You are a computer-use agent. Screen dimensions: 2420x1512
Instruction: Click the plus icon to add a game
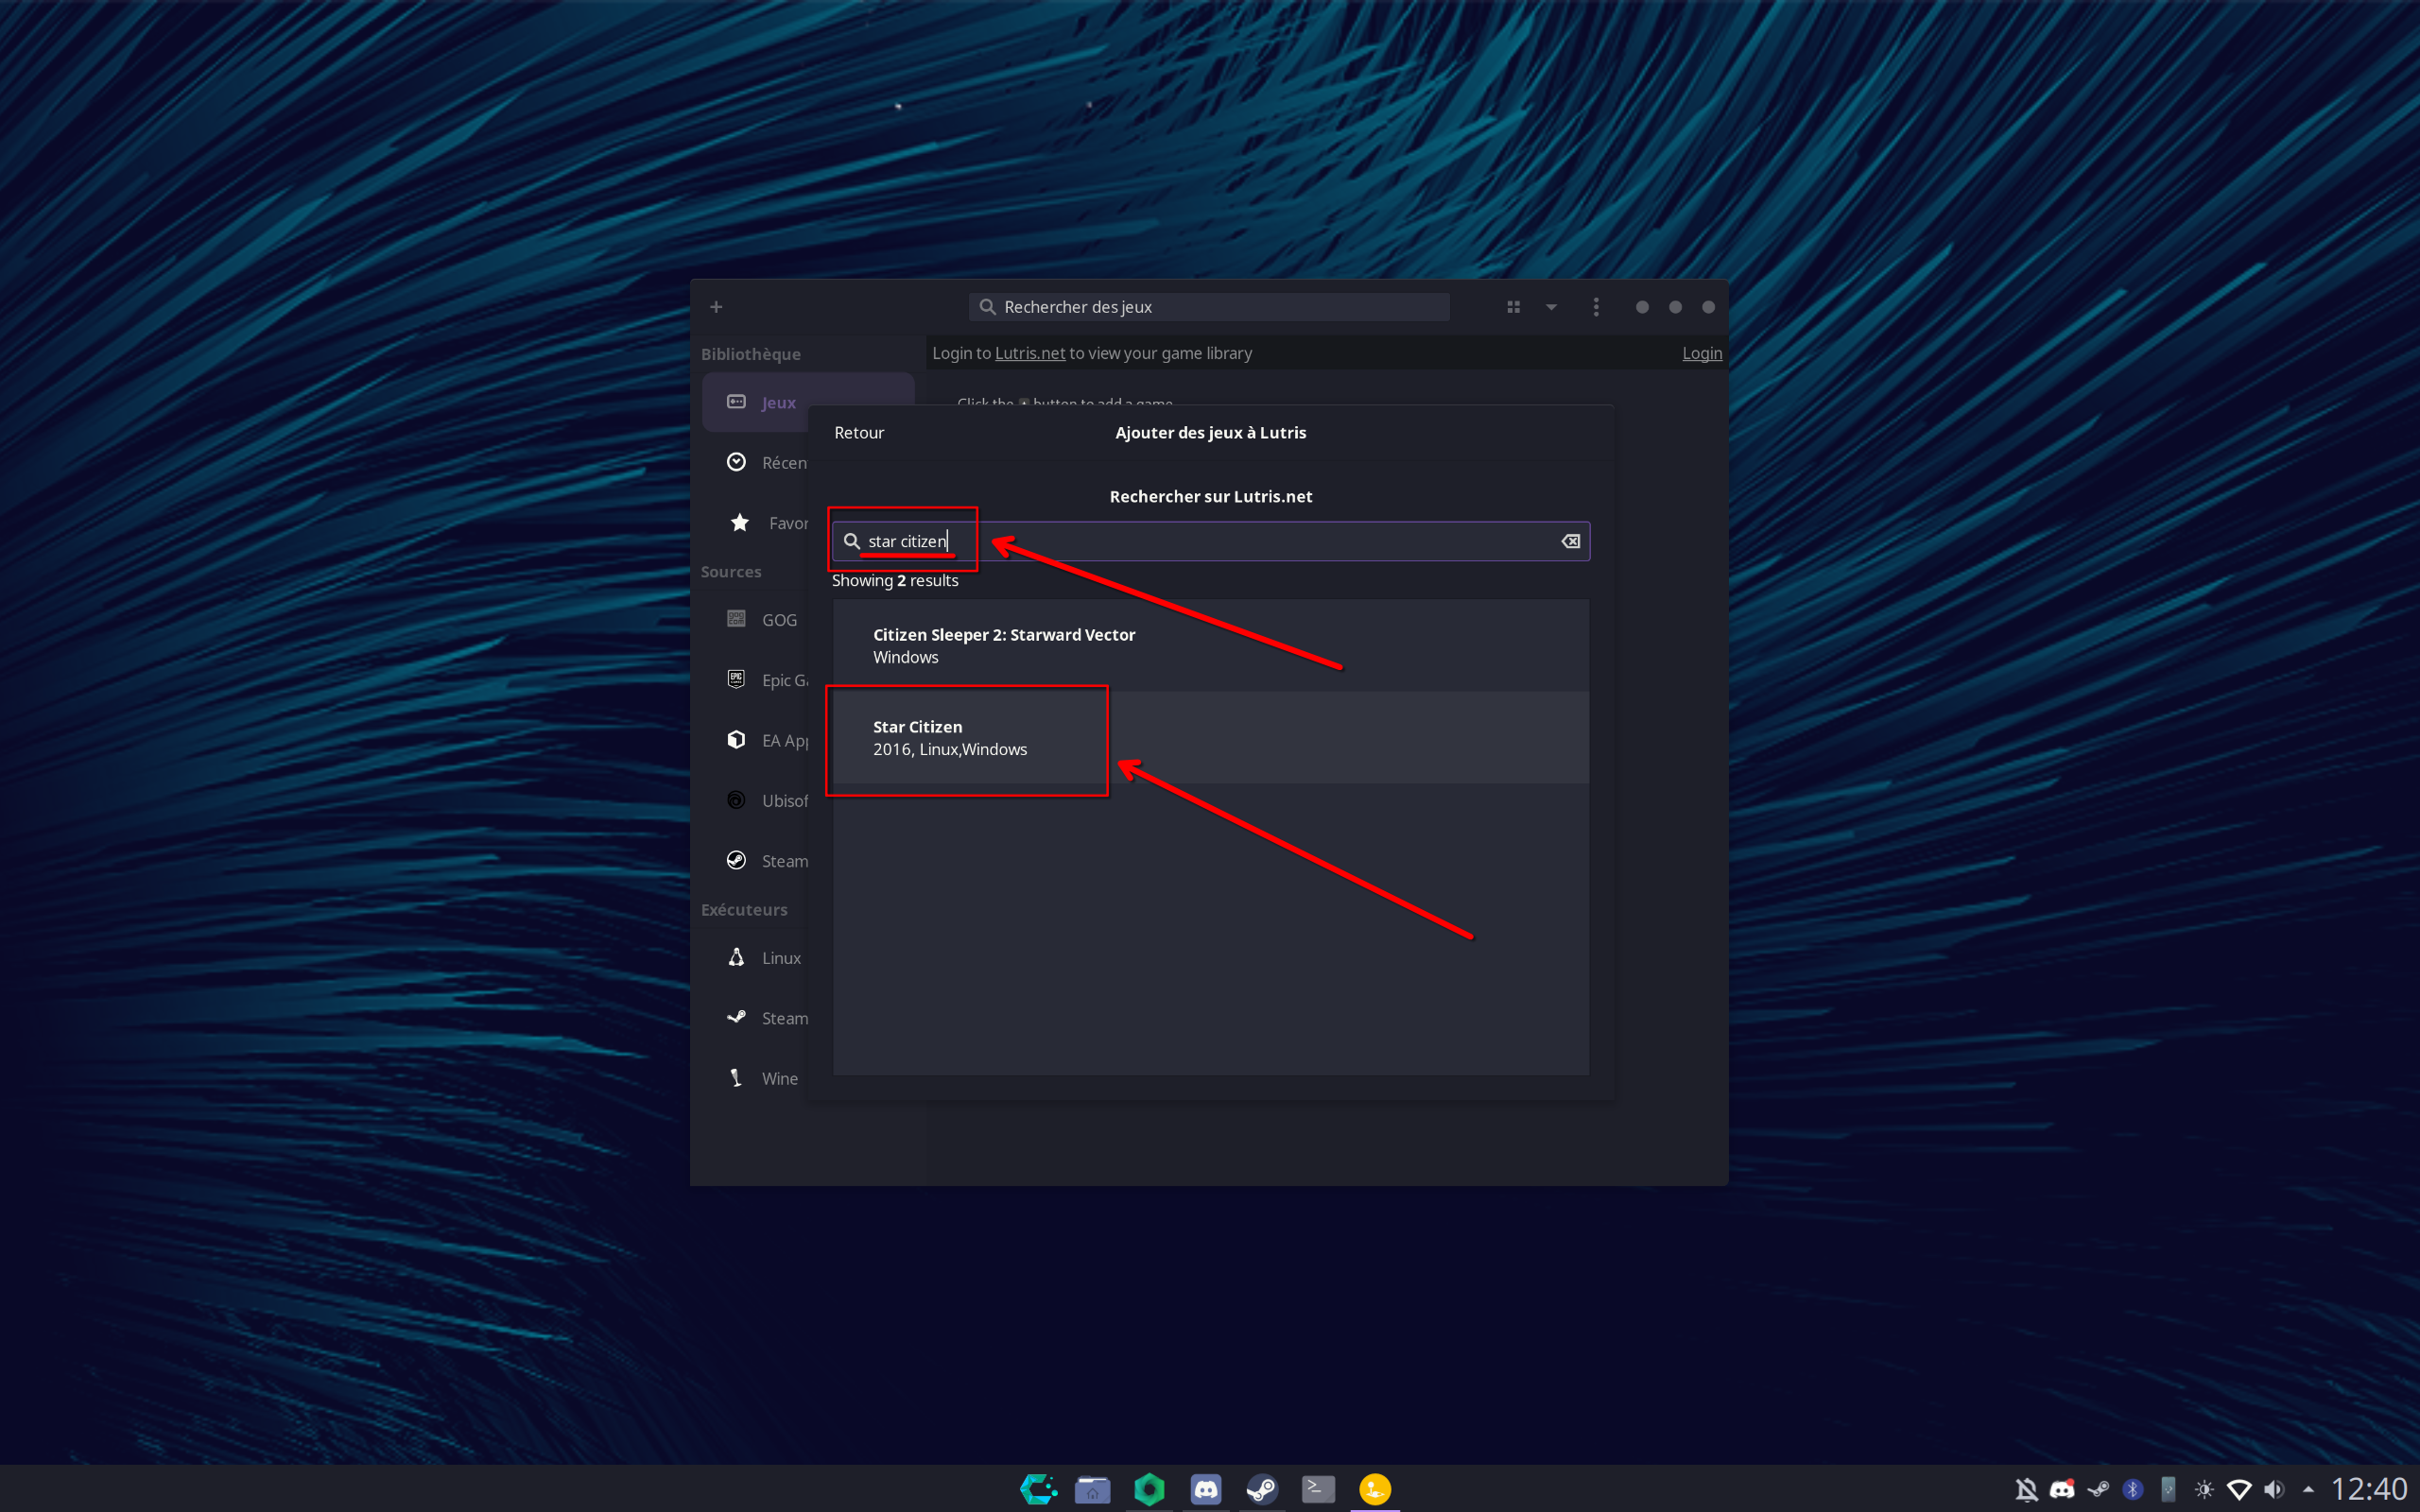click(x=716, y=307)
